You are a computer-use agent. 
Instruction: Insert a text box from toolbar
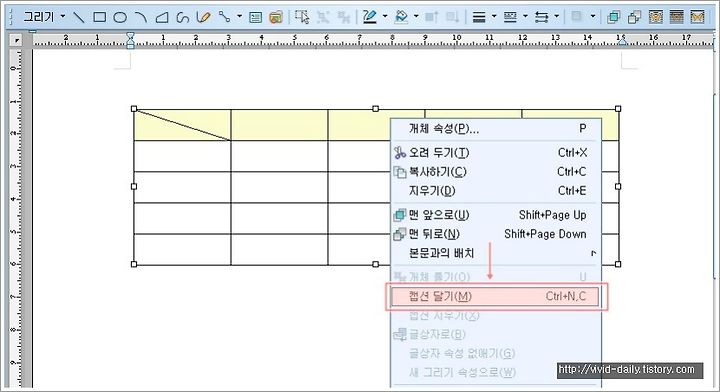(x=255, y=17)
